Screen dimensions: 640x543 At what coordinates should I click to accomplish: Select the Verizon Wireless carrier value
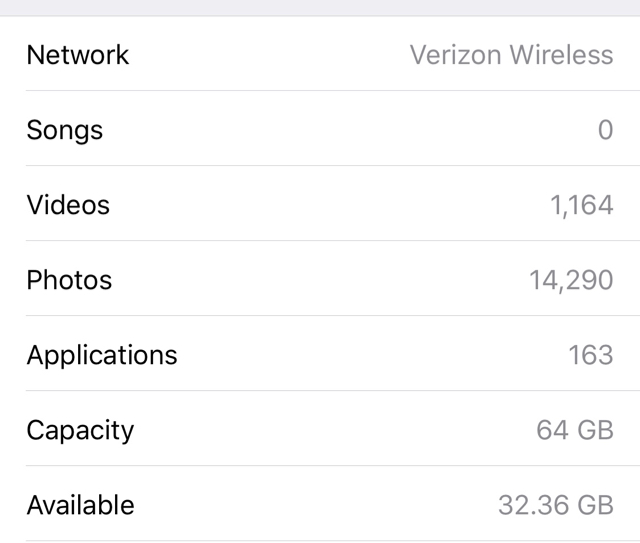tap(511, 54)
